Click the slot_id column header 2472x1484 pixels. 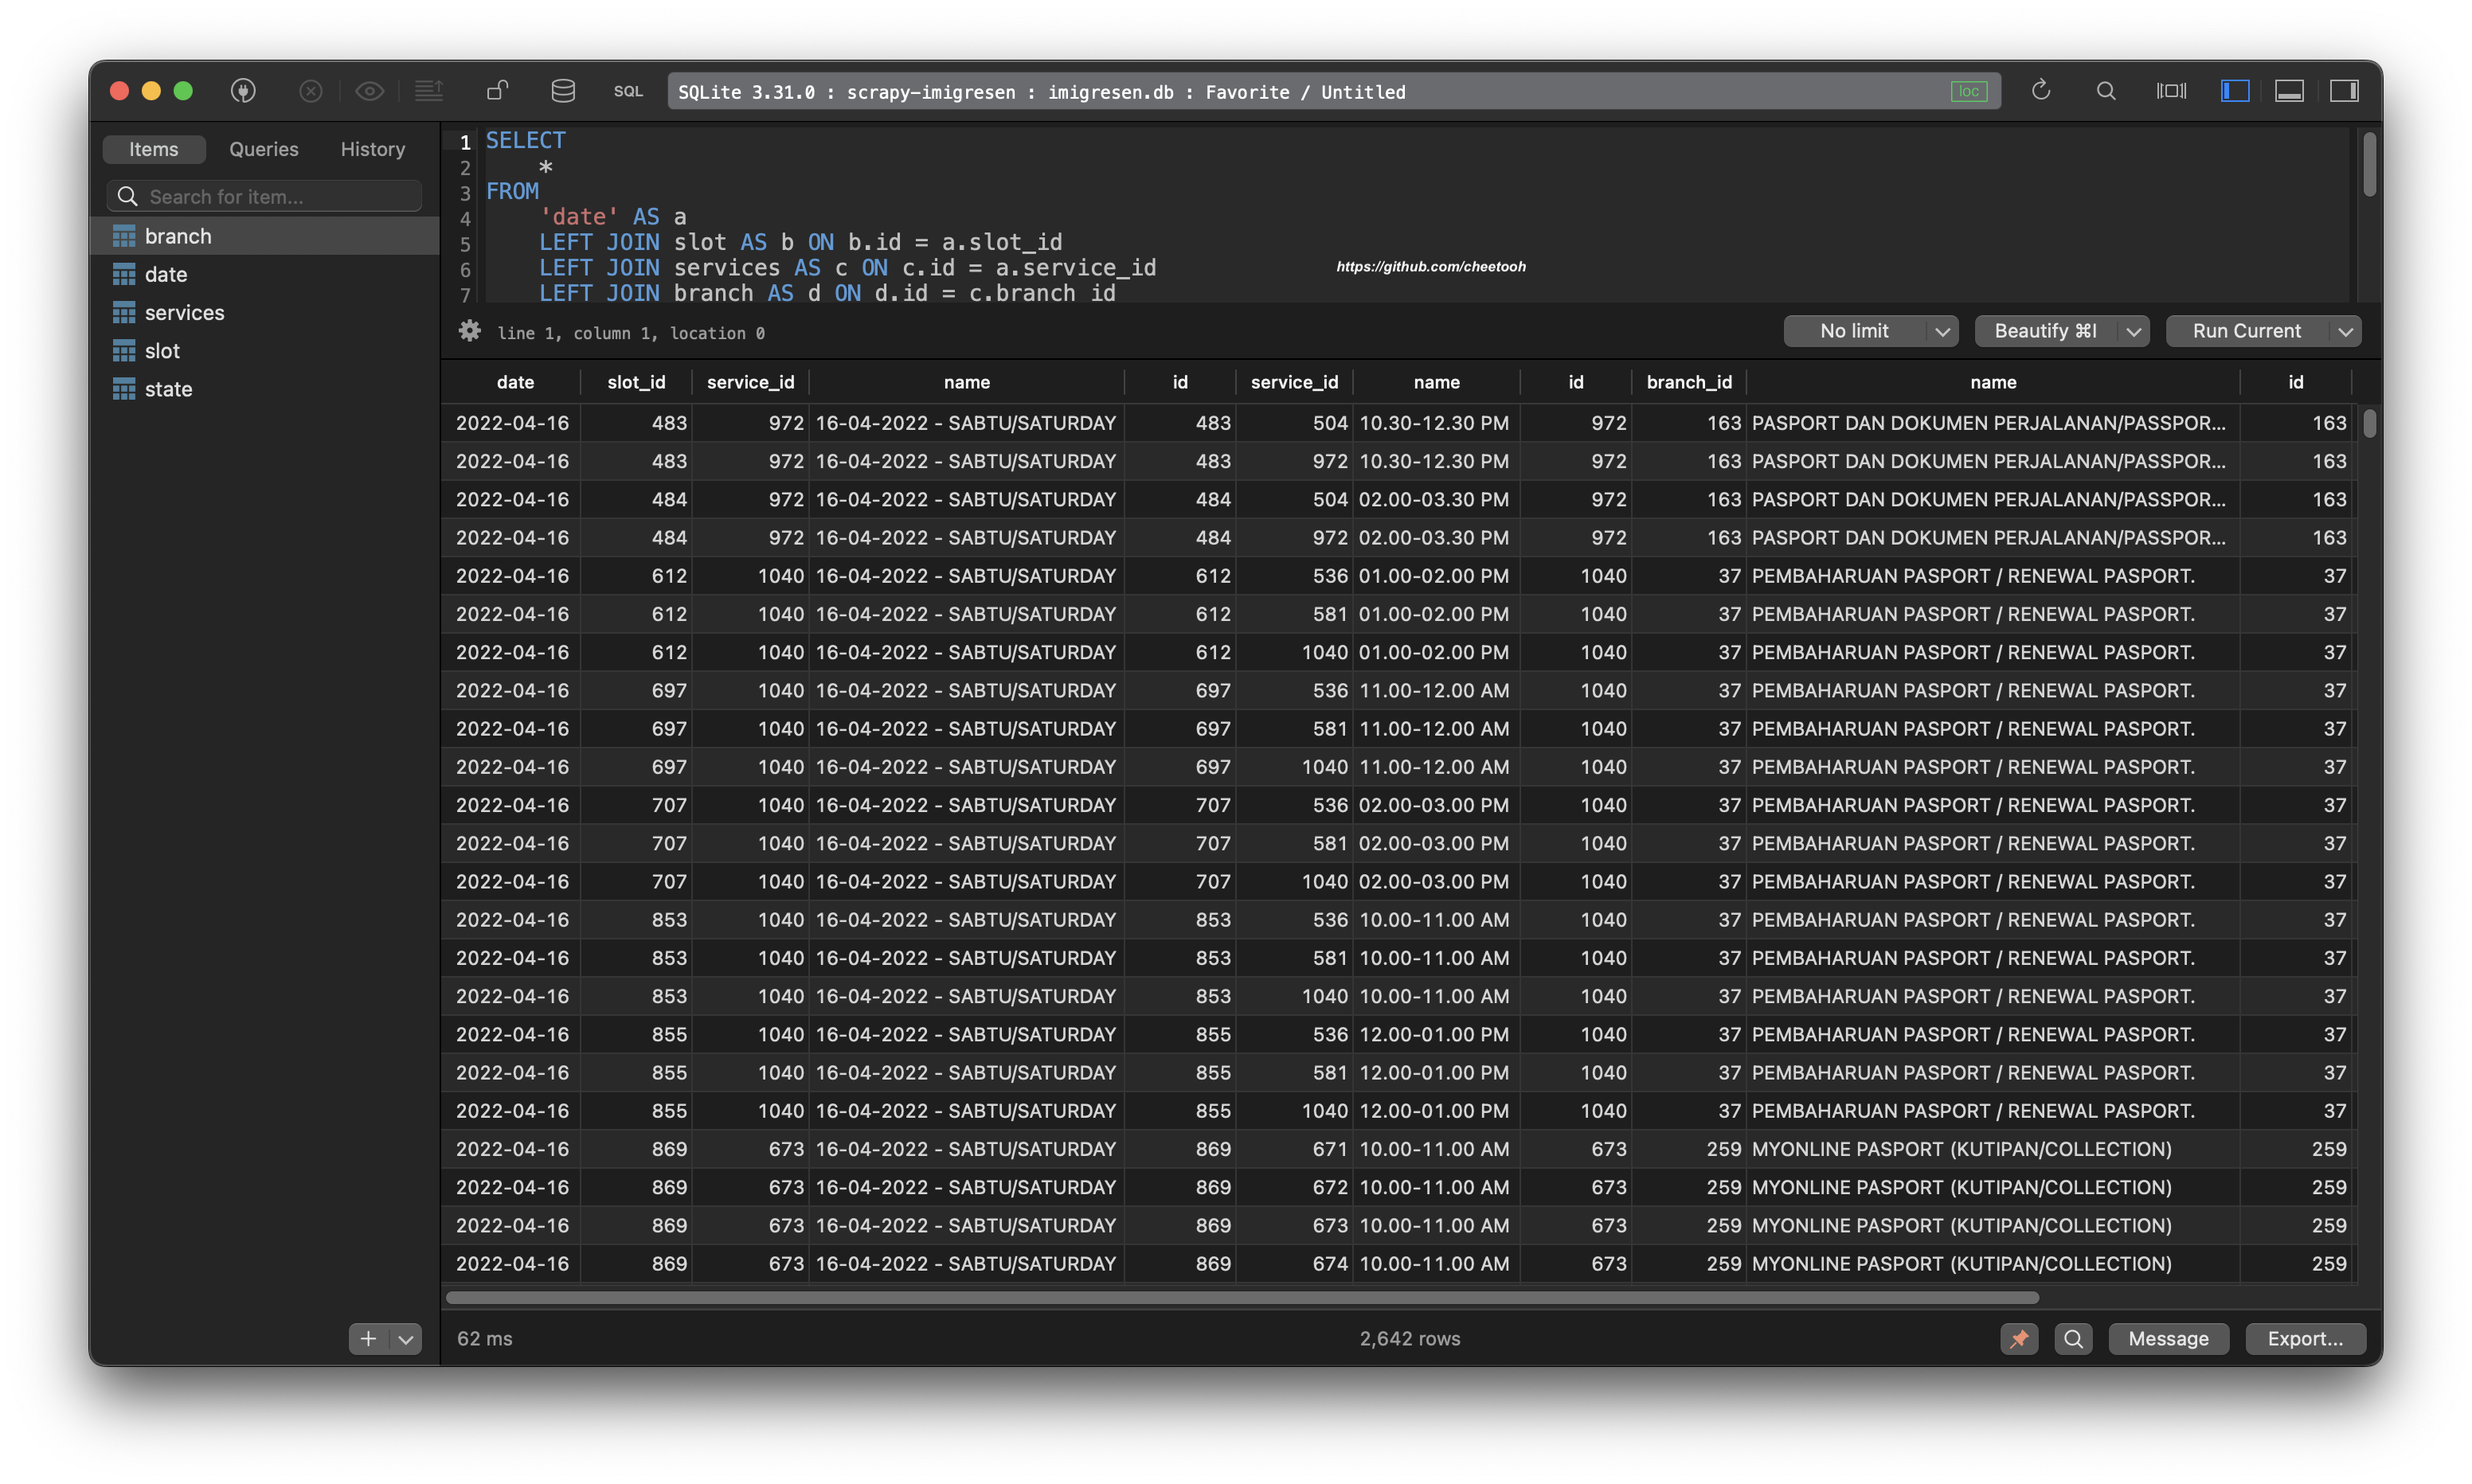tap(636, 382)
